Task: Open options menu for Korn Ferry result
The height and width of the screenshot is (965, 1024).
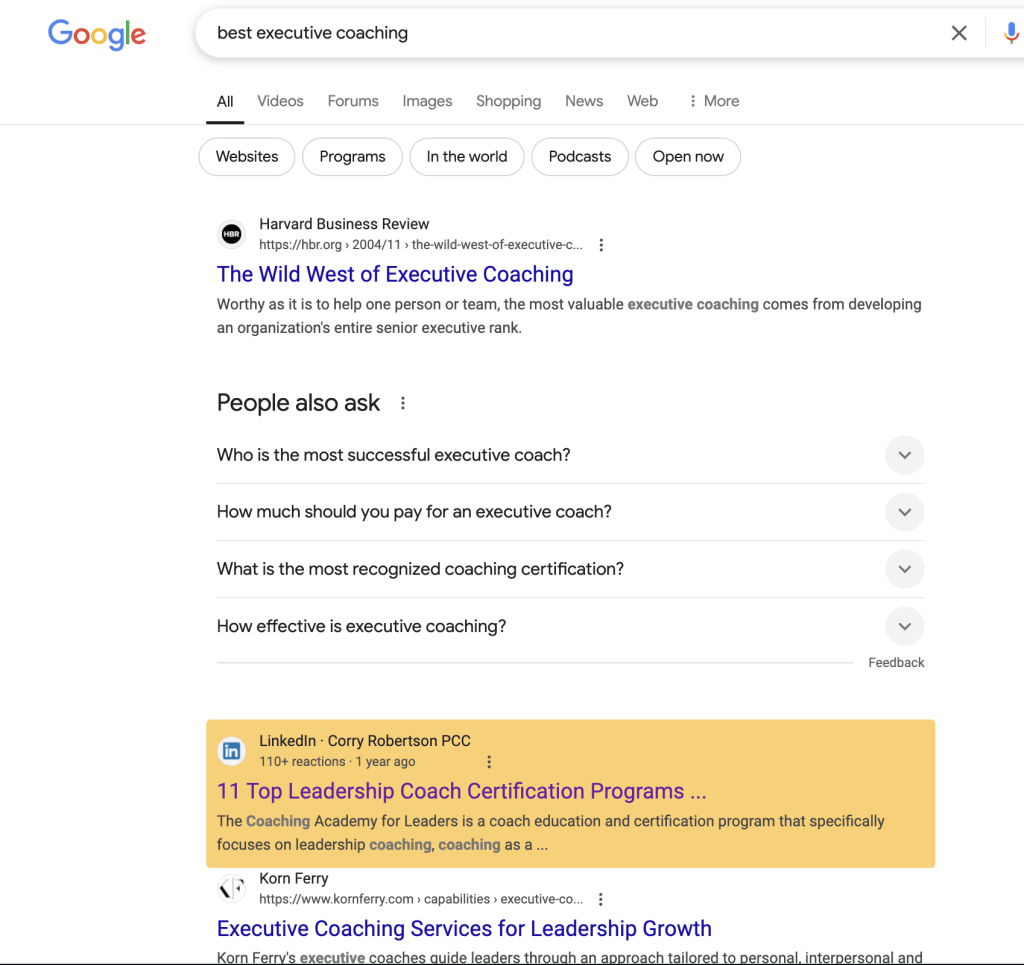Action: (x=600, y=899)
